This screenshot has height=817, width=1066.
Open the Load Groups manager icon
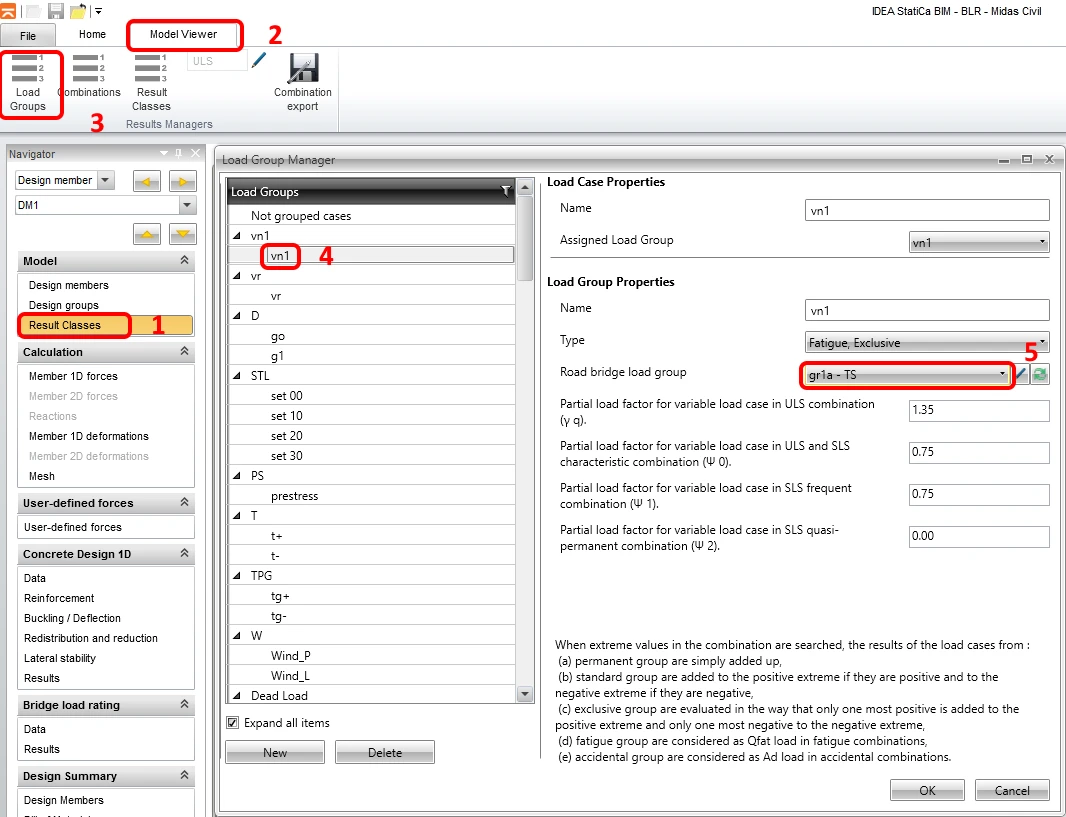pos(28,83)
